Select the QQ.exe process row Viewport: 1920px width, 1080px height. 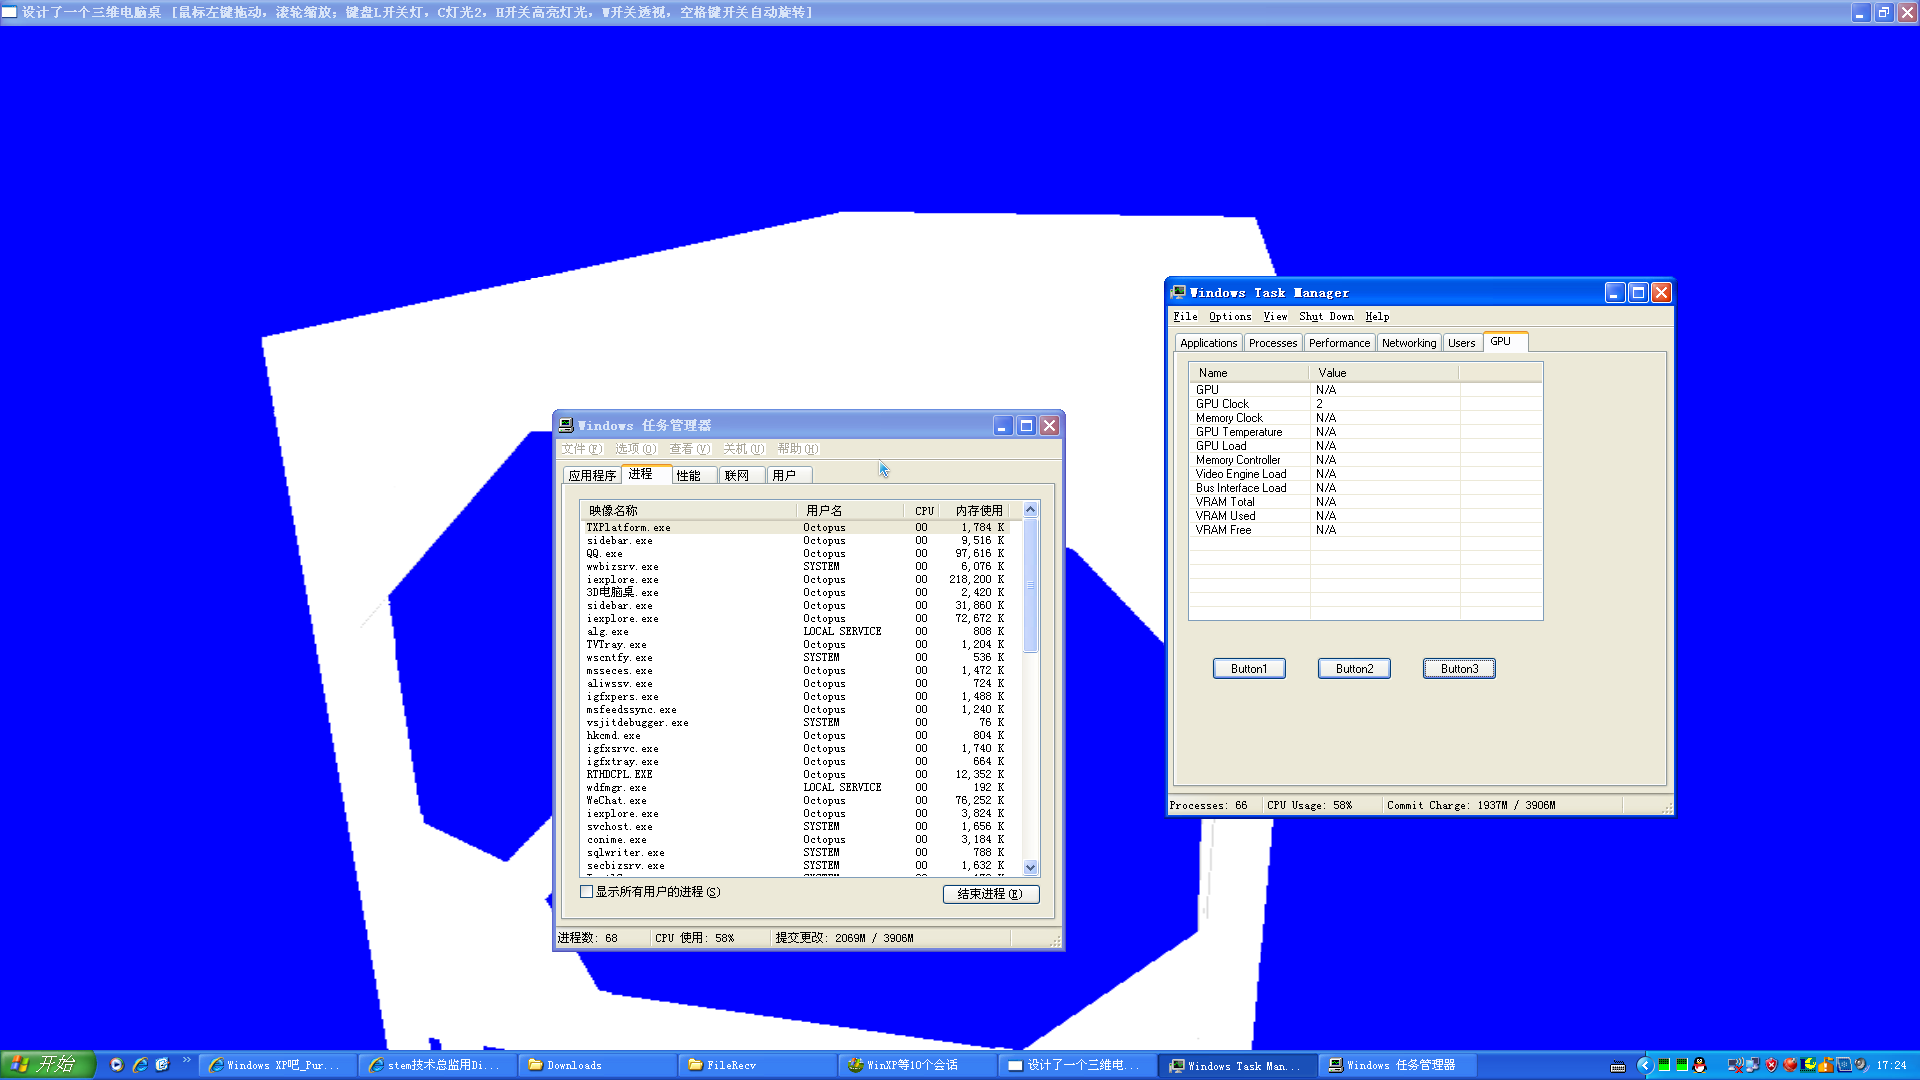point(700,554)
